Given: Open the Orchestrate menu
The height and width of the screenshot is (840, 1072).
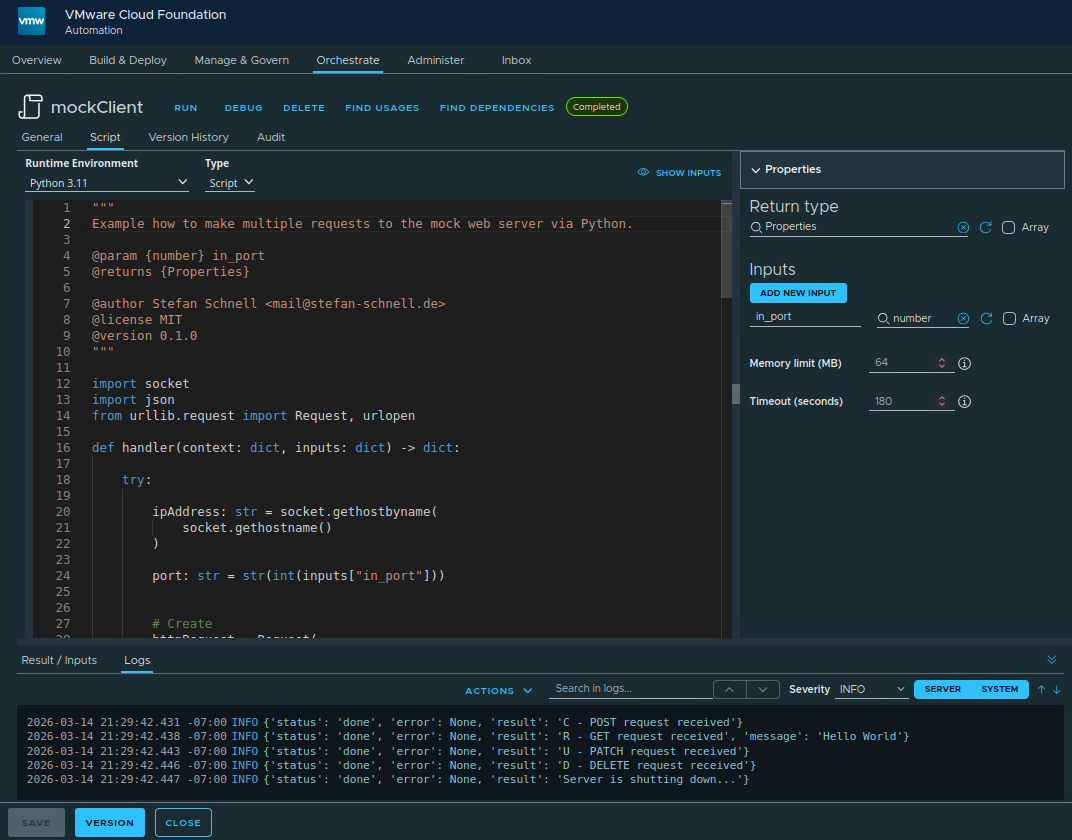Looking at the screenshot, I should pyautogui.click(x=347, y=60).
